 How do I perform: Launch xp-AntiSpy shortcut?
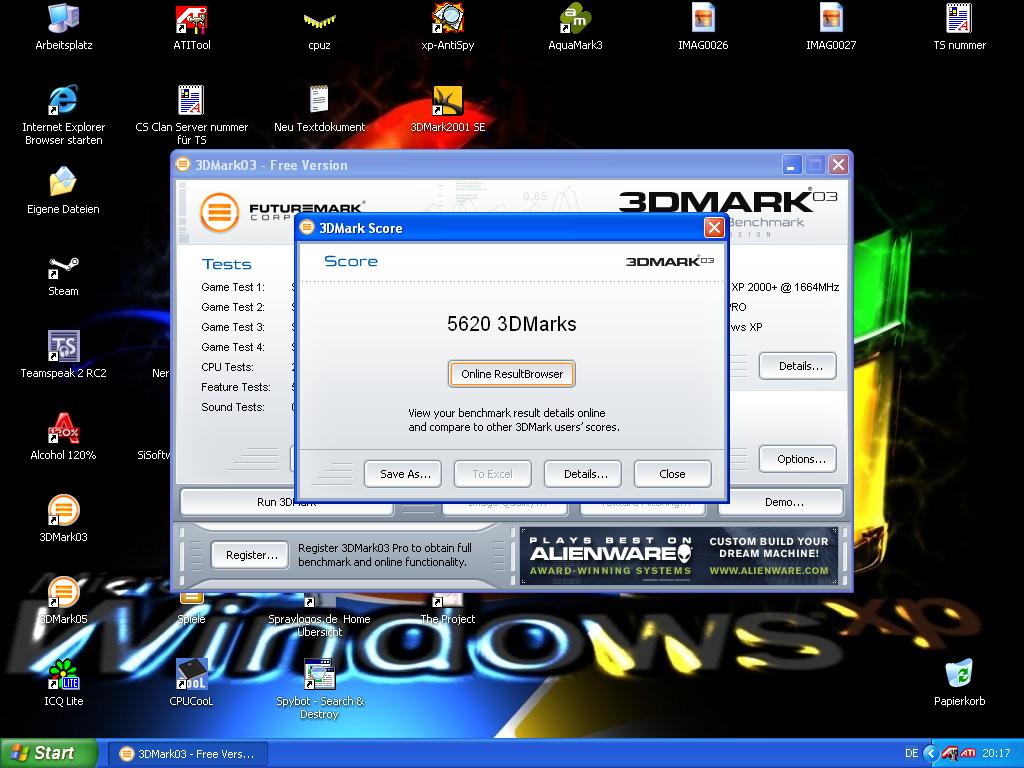(x=447, y=27)
